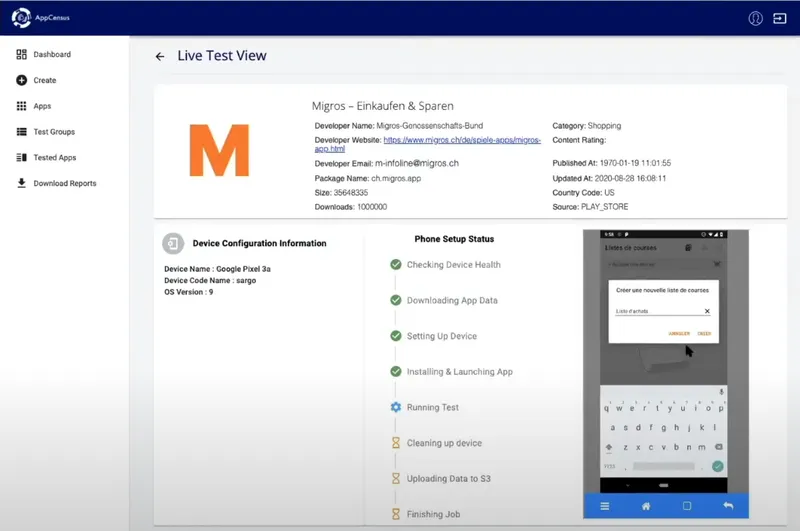Click the Device Code Name: sargo text

coord(210,281)
